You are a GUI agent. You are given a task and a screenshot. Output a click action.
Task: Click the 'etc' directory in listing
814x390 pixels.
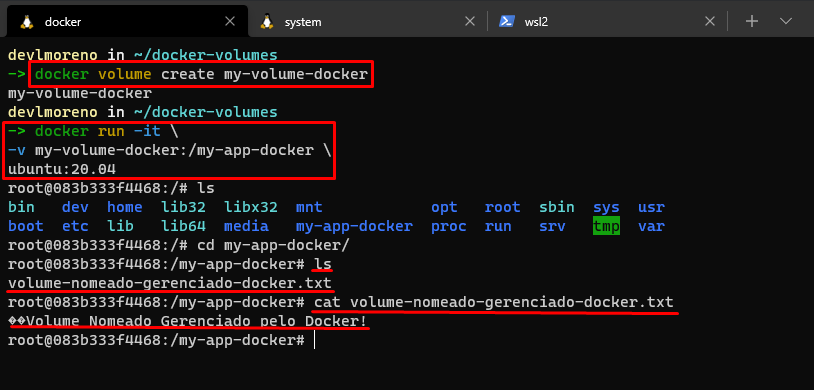(x=75, y=226)
